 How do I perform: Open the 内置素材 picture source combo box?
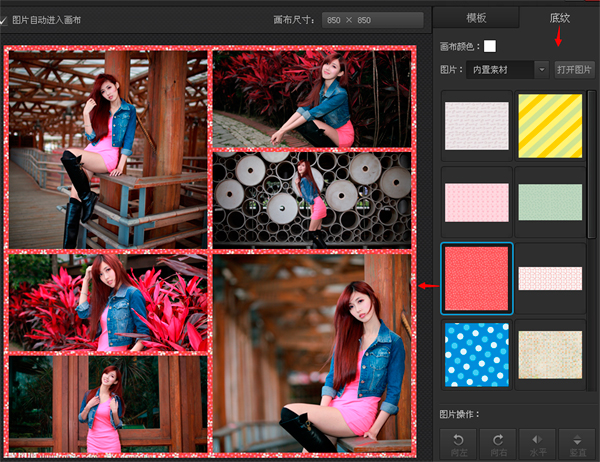[x=507, y=70]
